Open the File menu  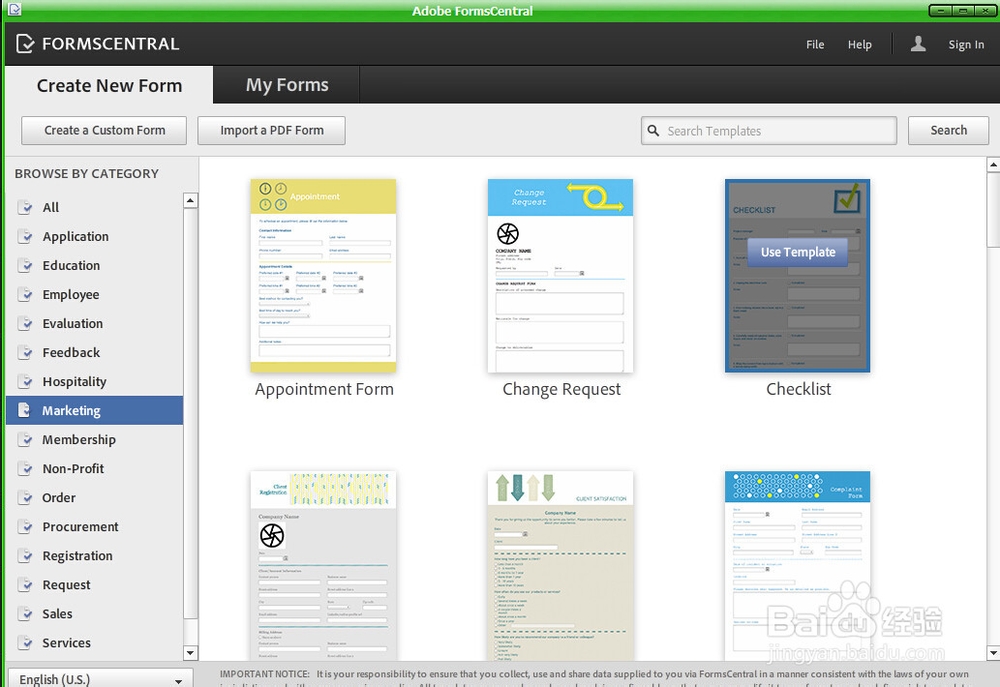814,44
